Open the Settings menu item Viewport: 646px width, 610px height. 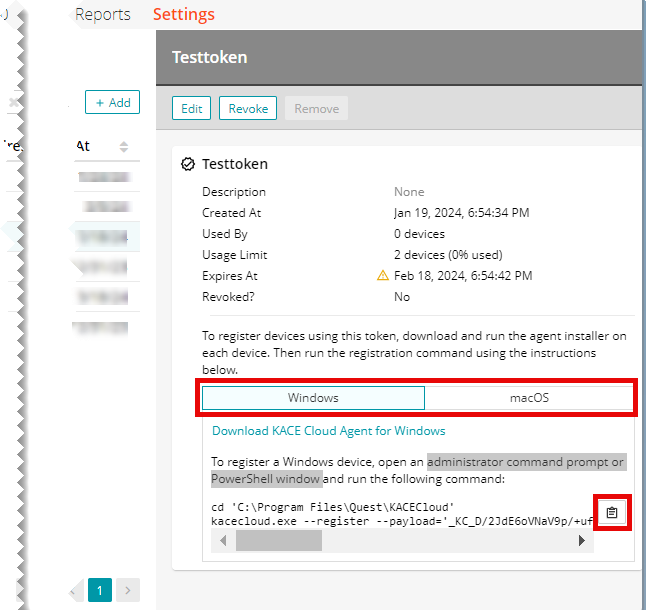(183, 14)
